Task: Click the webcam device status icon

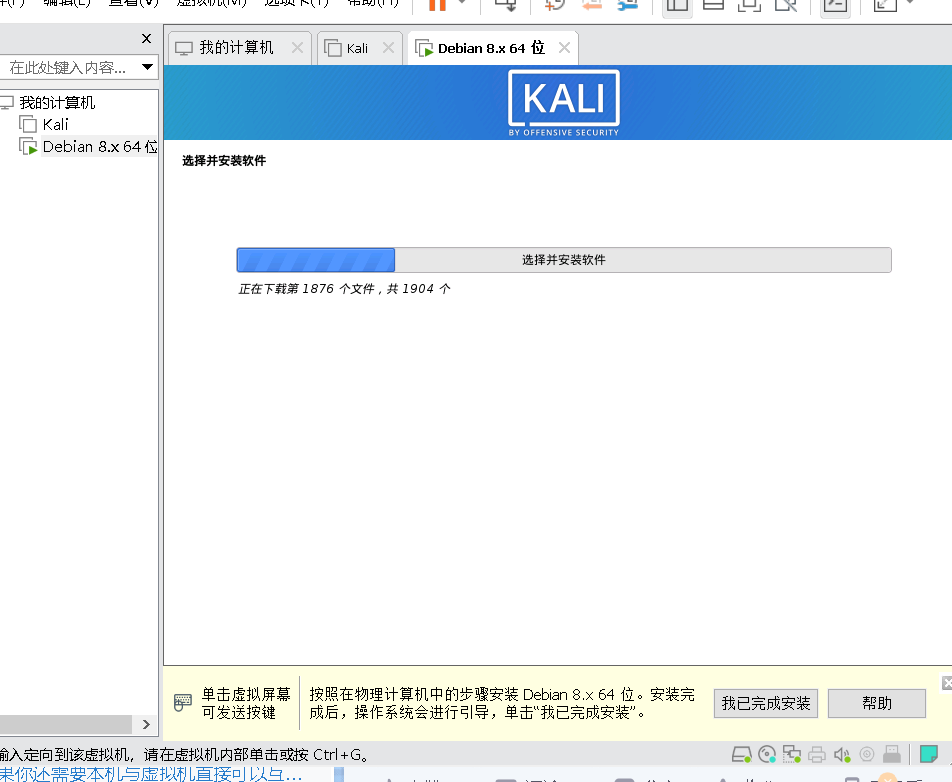Action: (866, 754)
